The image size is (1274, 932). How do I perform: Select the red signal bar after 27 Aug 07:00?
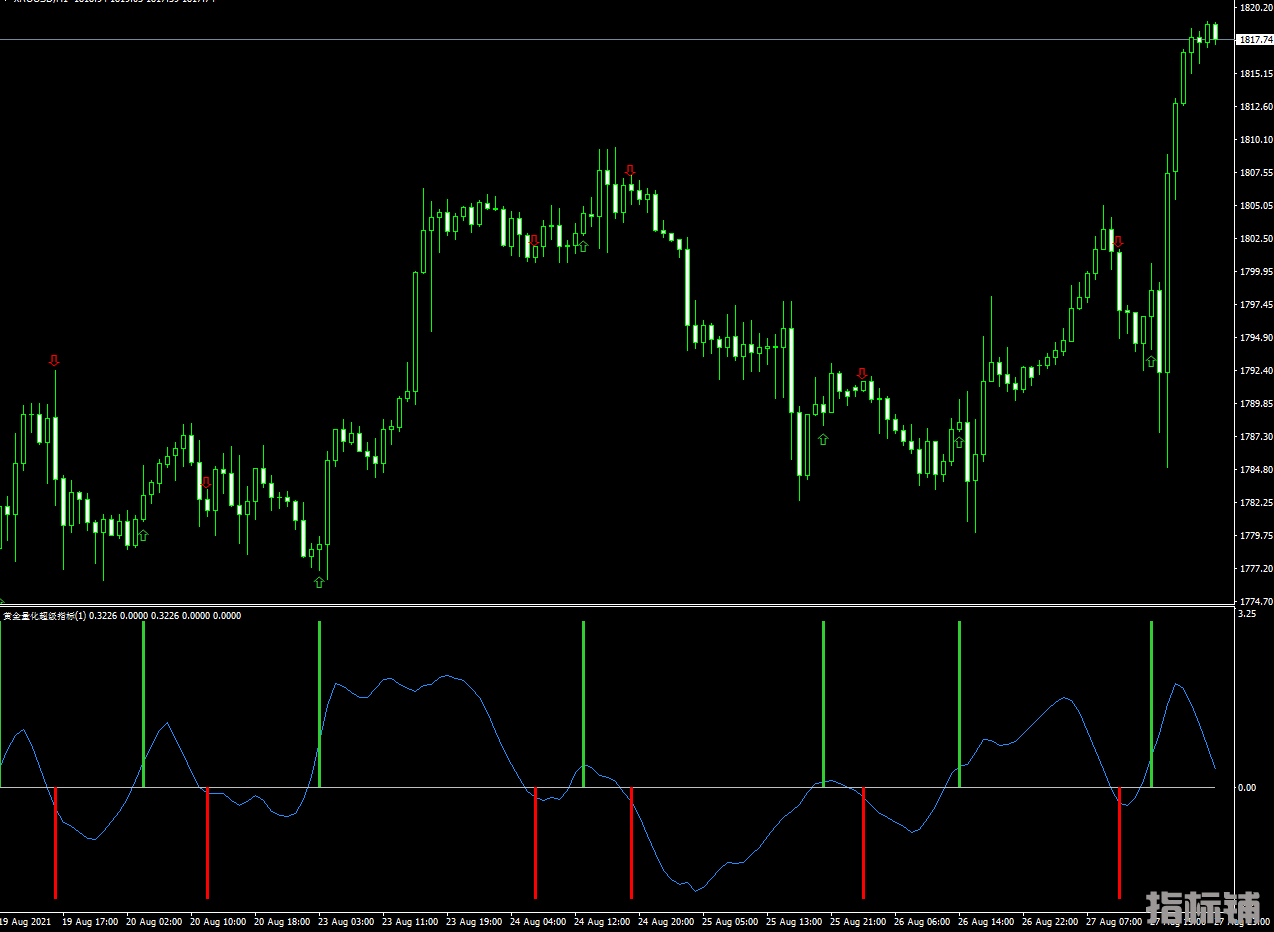1119,843
